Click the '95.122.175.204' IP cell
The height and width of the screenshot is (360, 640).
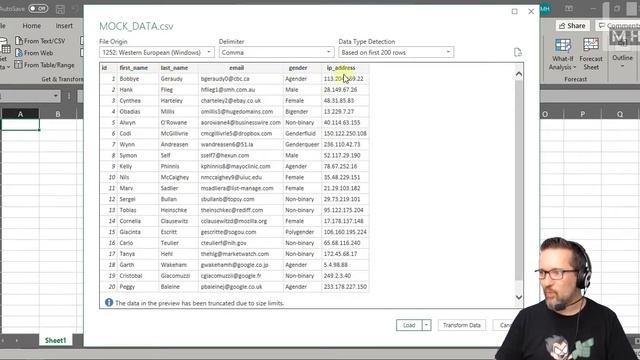(344, 210)
